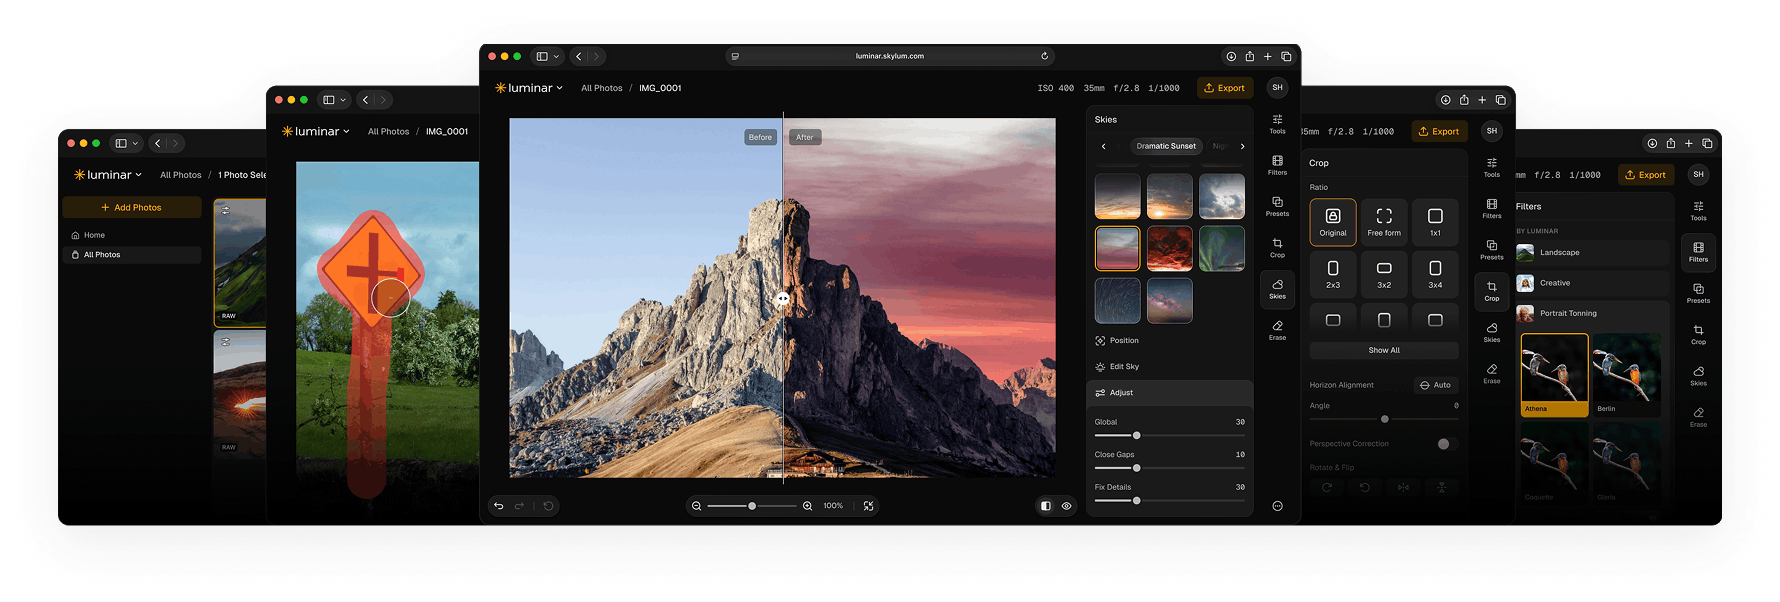
Task: Open Tools in the crop window's sidebar
Action: click(x=1491, y=167)
